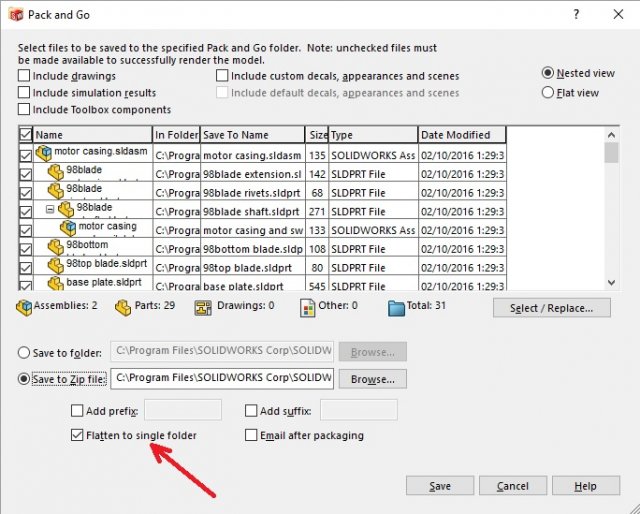This screenshot has width=640, height=514.
Task: Click the Select / Replace... button
Action: click(x=552, y=308)
